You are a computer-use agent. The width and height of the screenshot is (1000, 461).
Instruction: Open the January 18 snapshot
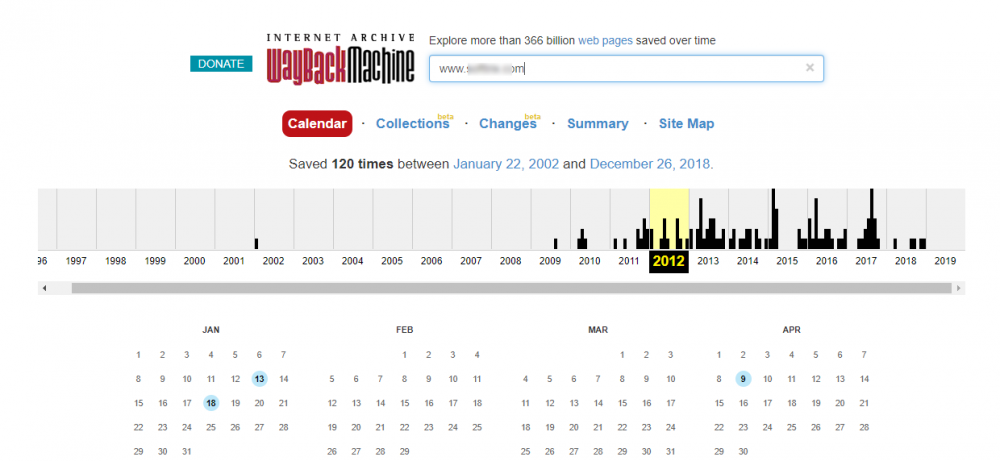pyautogui.click(x=211, y=403)
